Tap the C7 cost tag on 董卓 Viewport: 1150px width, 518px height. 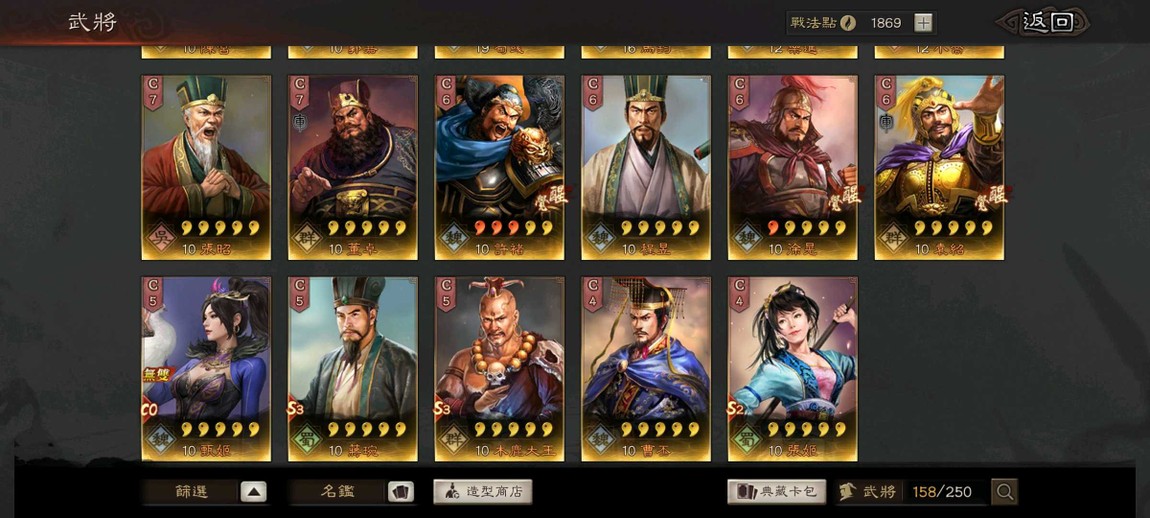(x=299, y=92)
